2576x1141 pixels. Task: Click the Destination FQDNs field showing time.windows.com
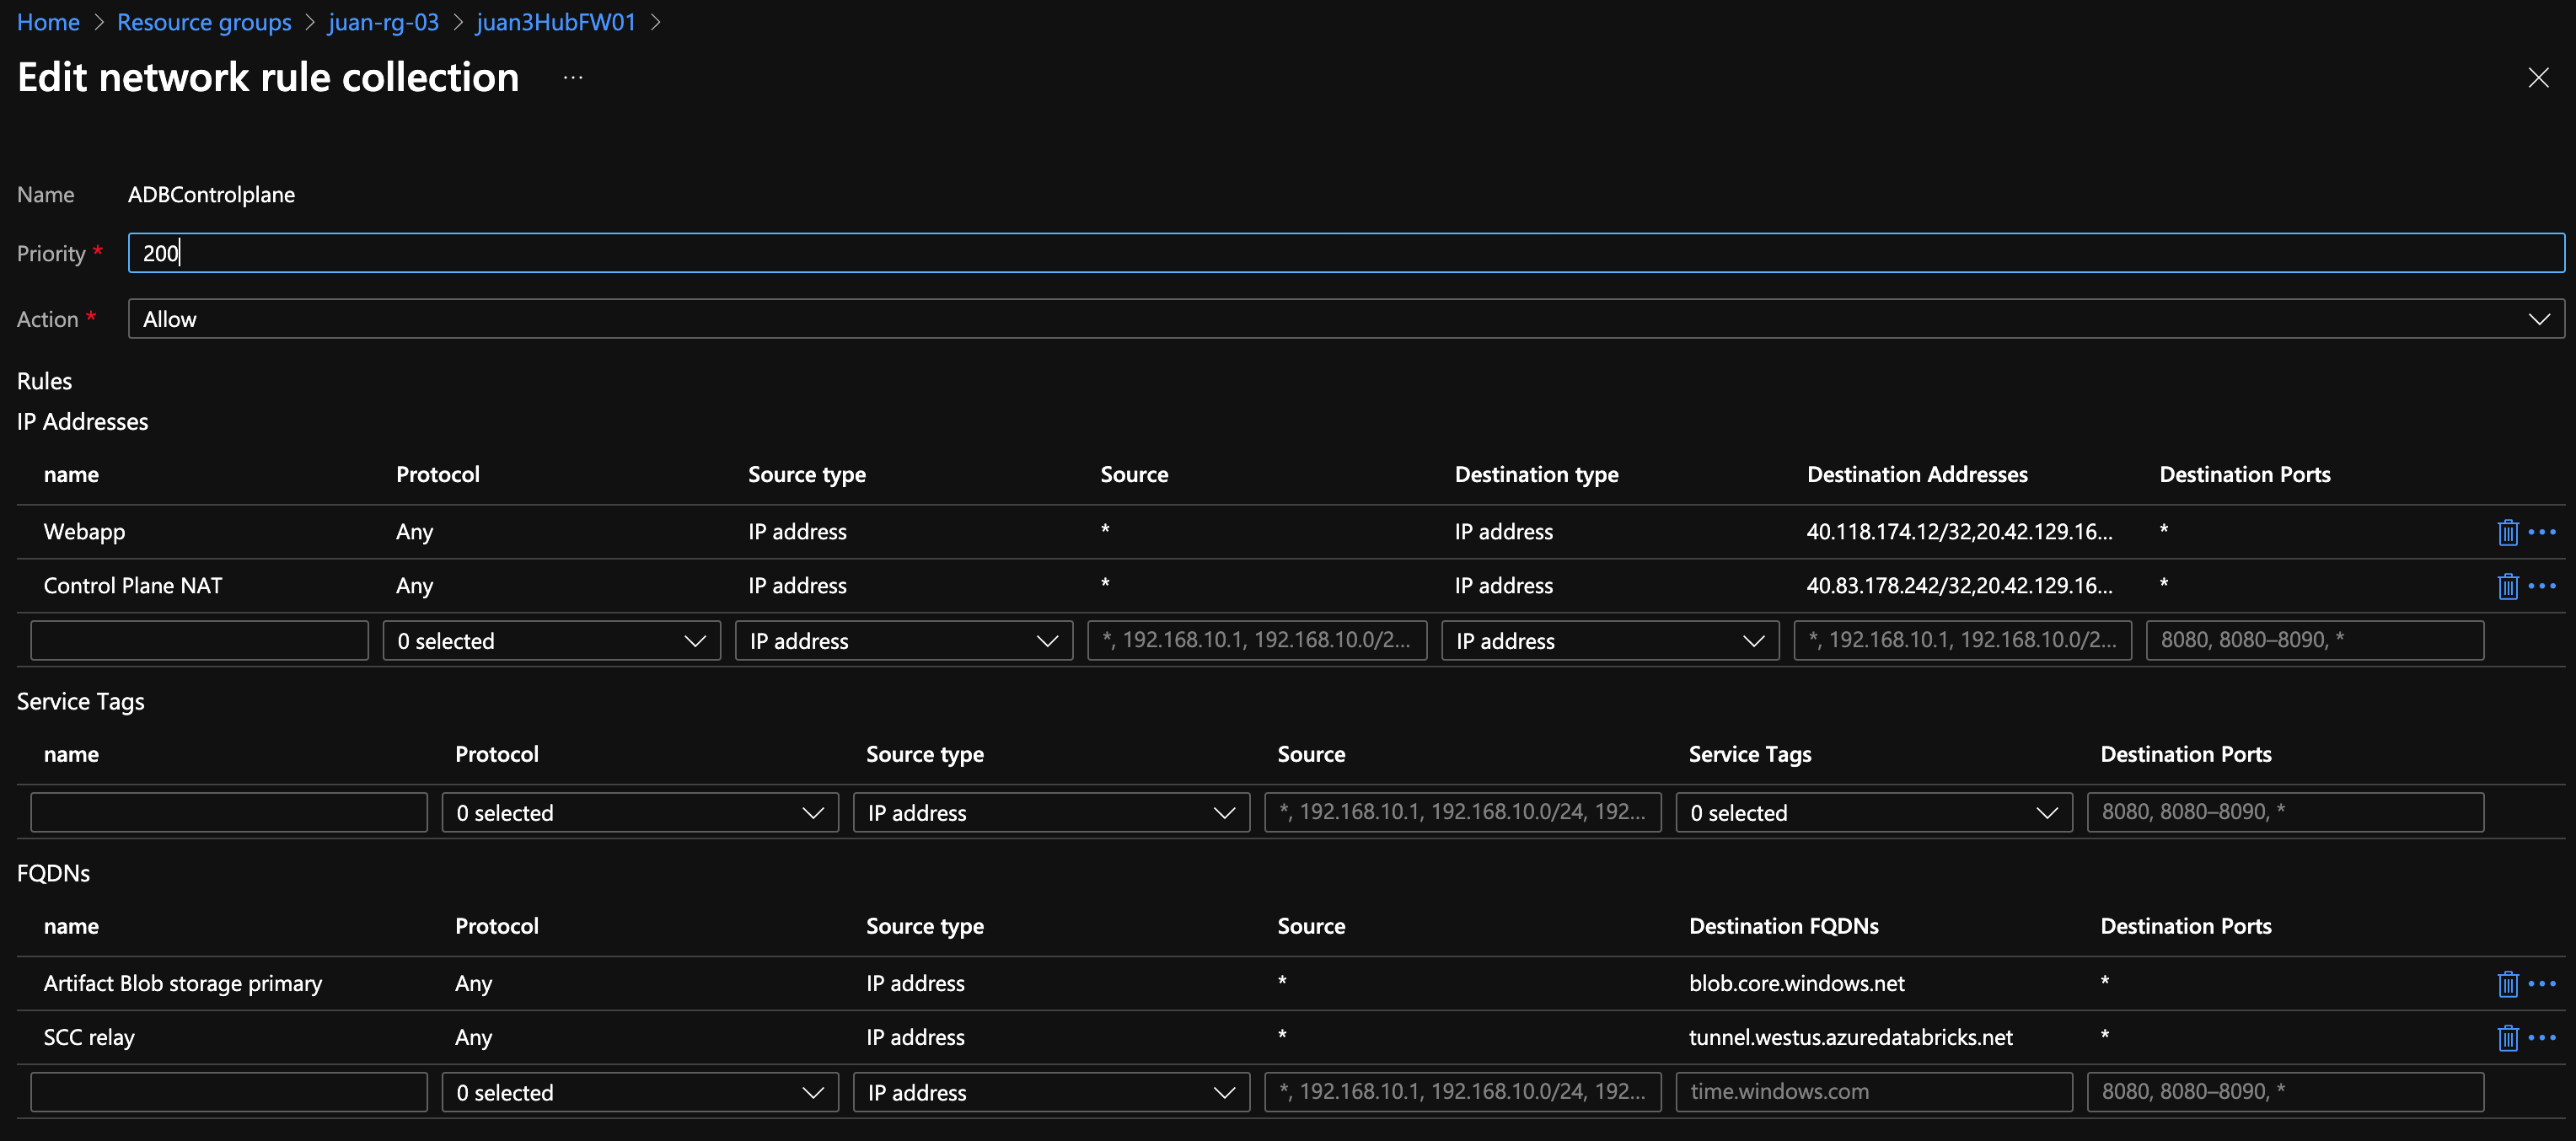point(1874,1091)
